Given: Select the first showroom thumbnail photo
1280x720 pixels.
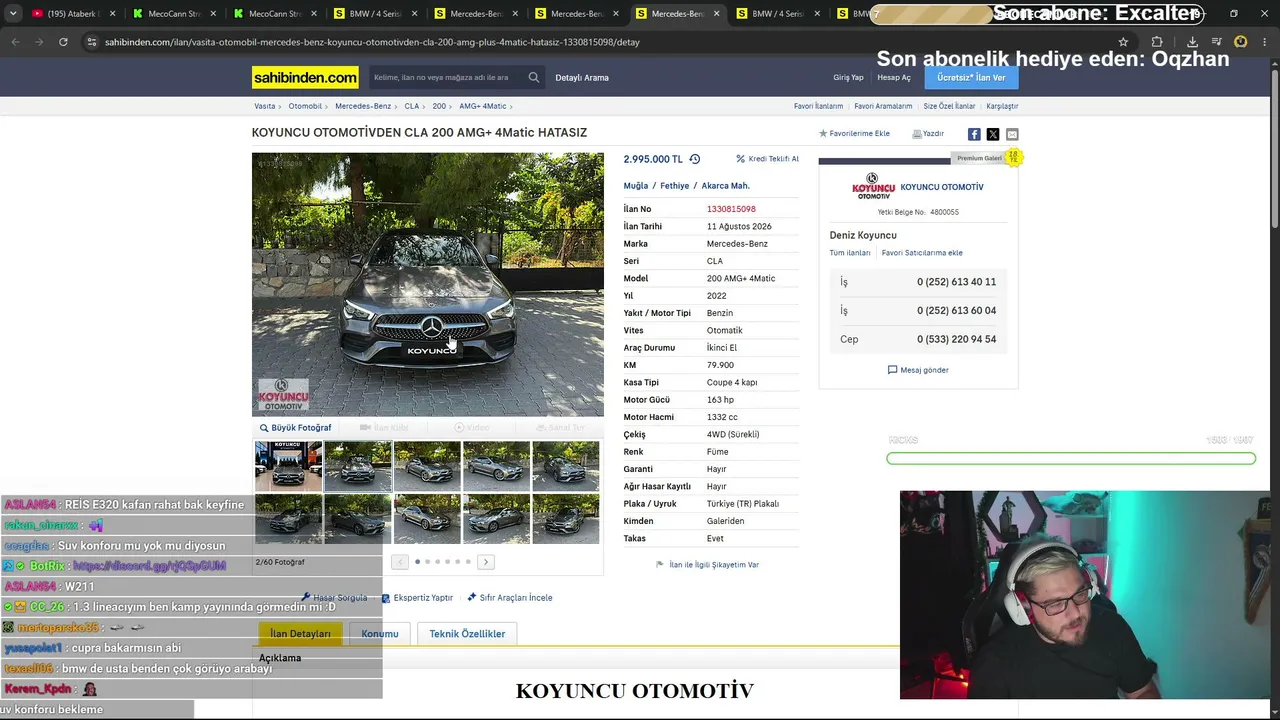Looking at the screenshot, I should [x=288, y=466].
